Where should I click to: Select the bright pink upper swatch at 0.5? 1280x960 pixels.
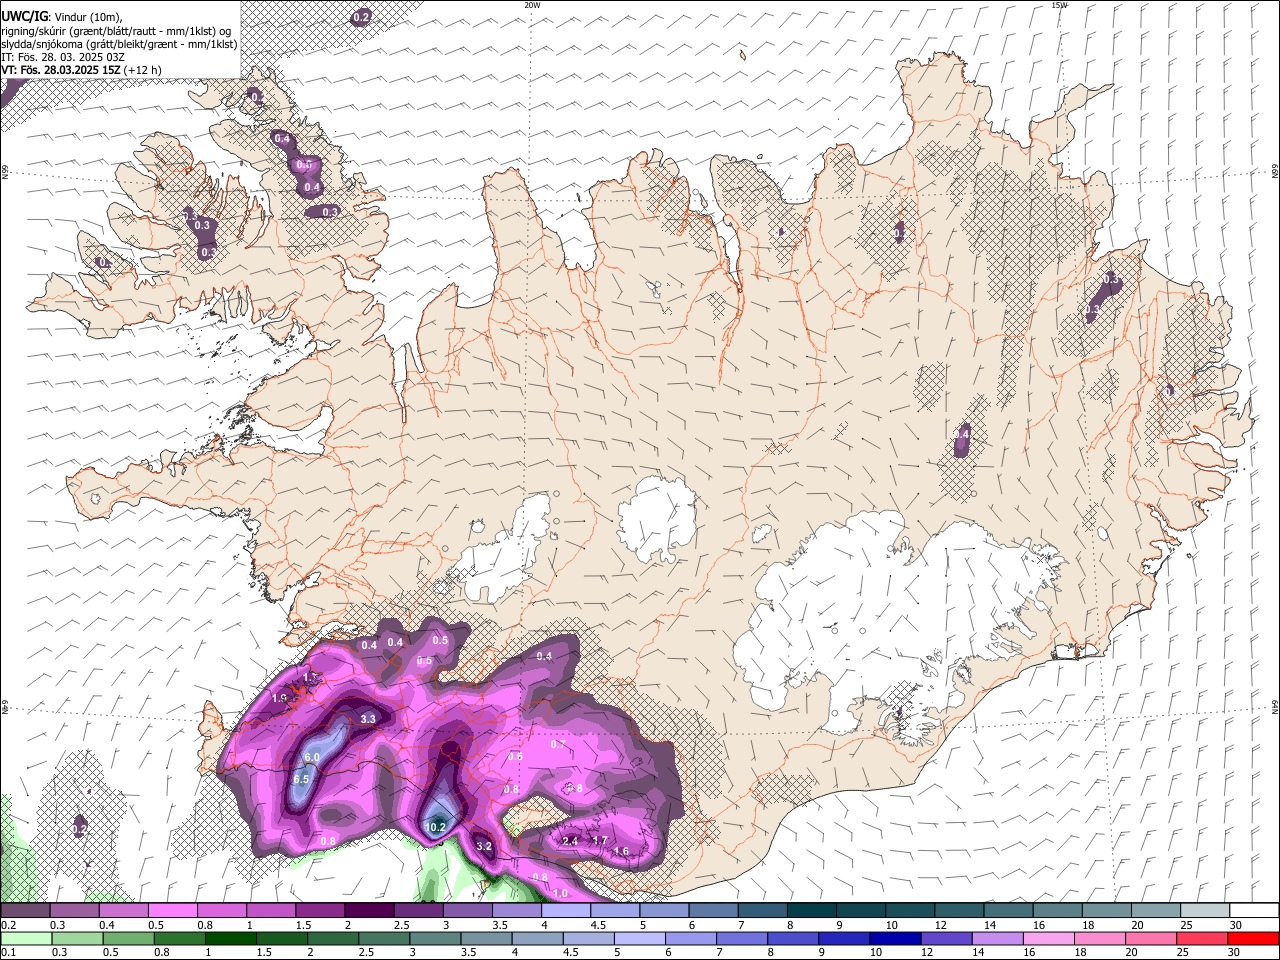172,911
